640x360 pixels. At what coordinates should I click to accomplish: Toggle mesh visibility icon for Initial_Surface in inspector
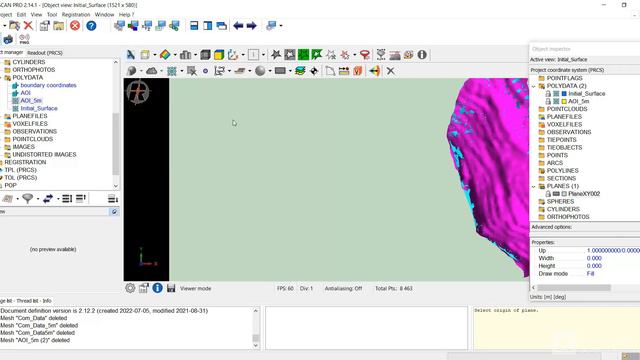pos(556,93)
